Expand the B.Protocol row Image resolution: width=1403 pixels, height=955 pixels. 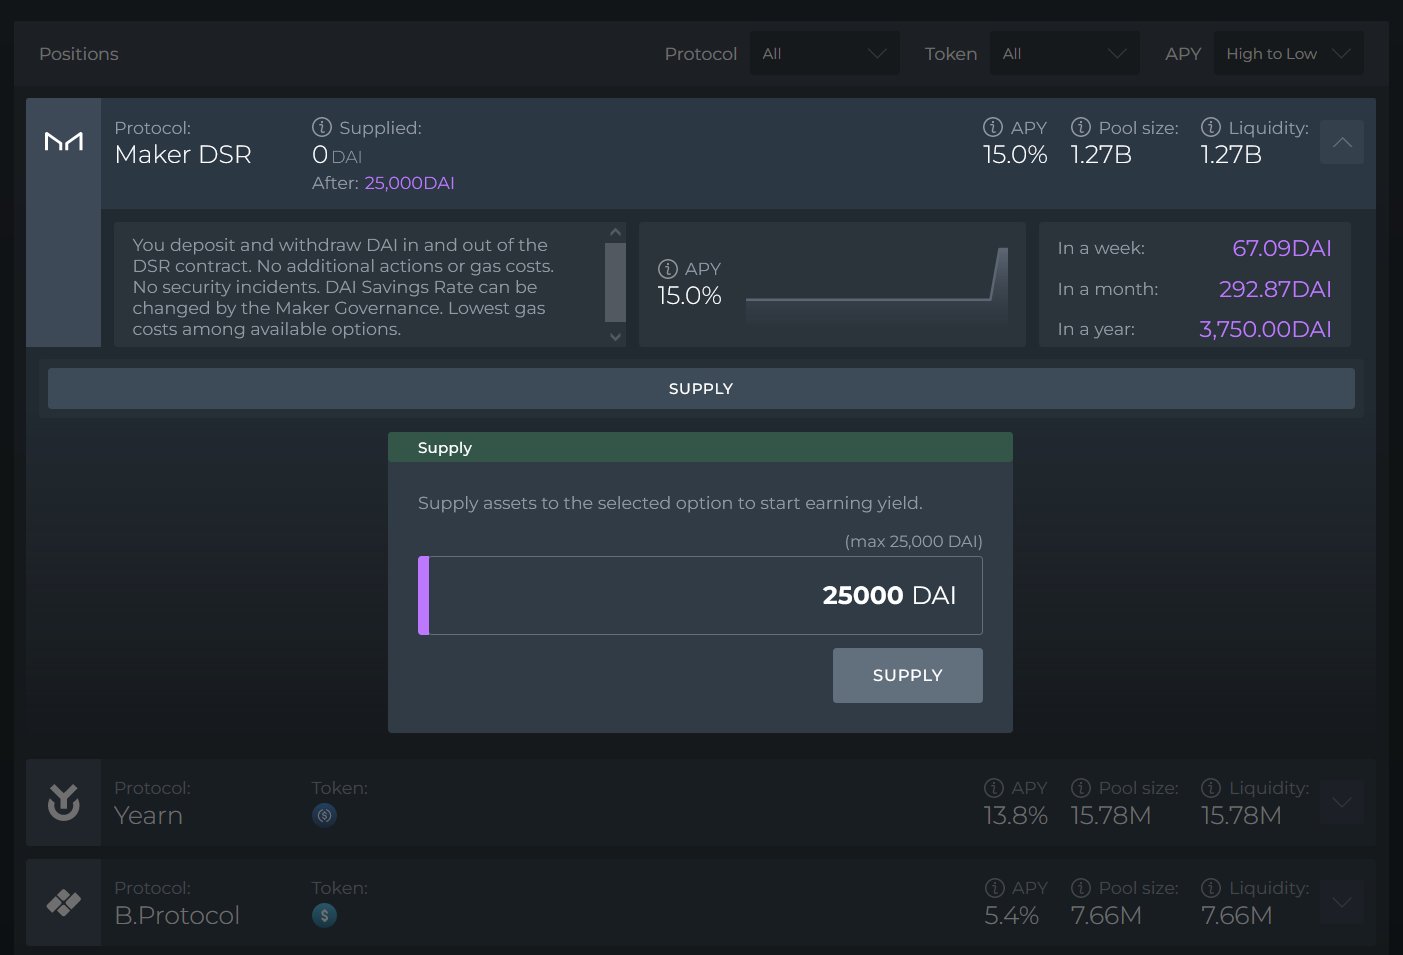(1342, 902)
